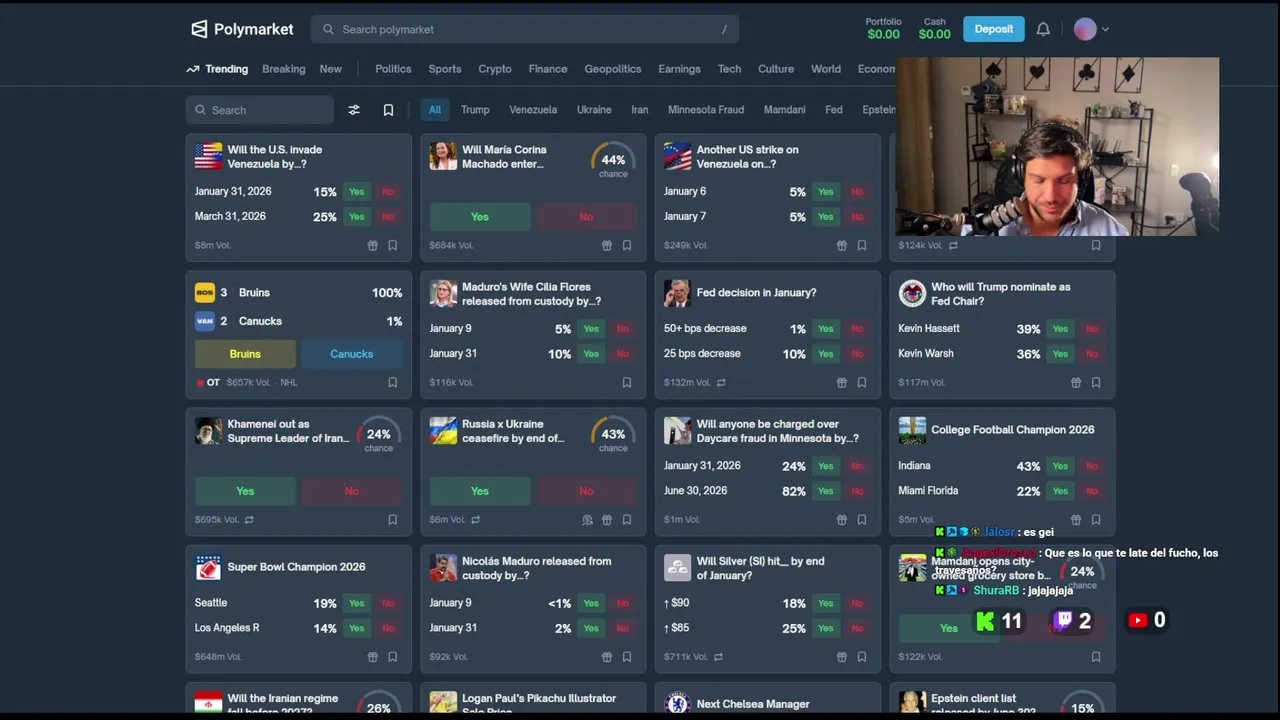Bookmark the Daycare fraud in Minnesota market

pos(861,519)
